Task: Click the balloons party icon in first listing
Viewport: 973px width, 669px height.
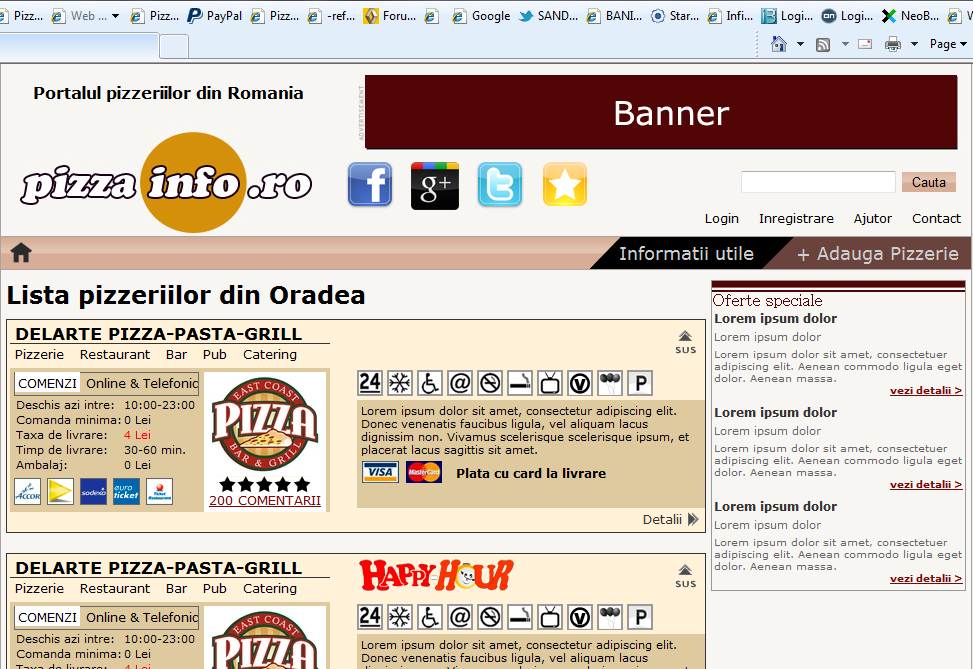Action: tap(610, 384)
